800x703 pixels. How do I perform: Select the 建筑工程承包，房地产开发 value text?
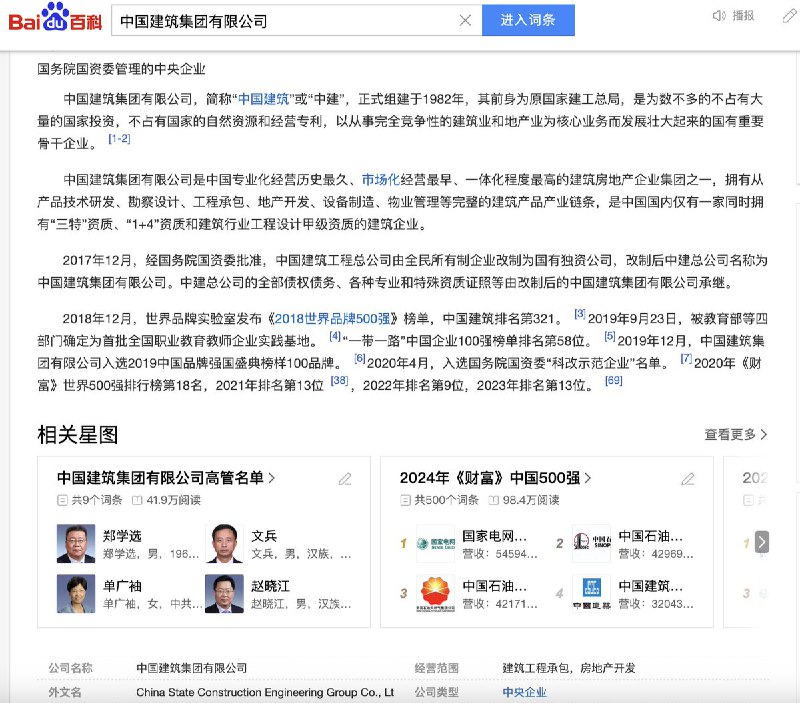tap(569, 668)
